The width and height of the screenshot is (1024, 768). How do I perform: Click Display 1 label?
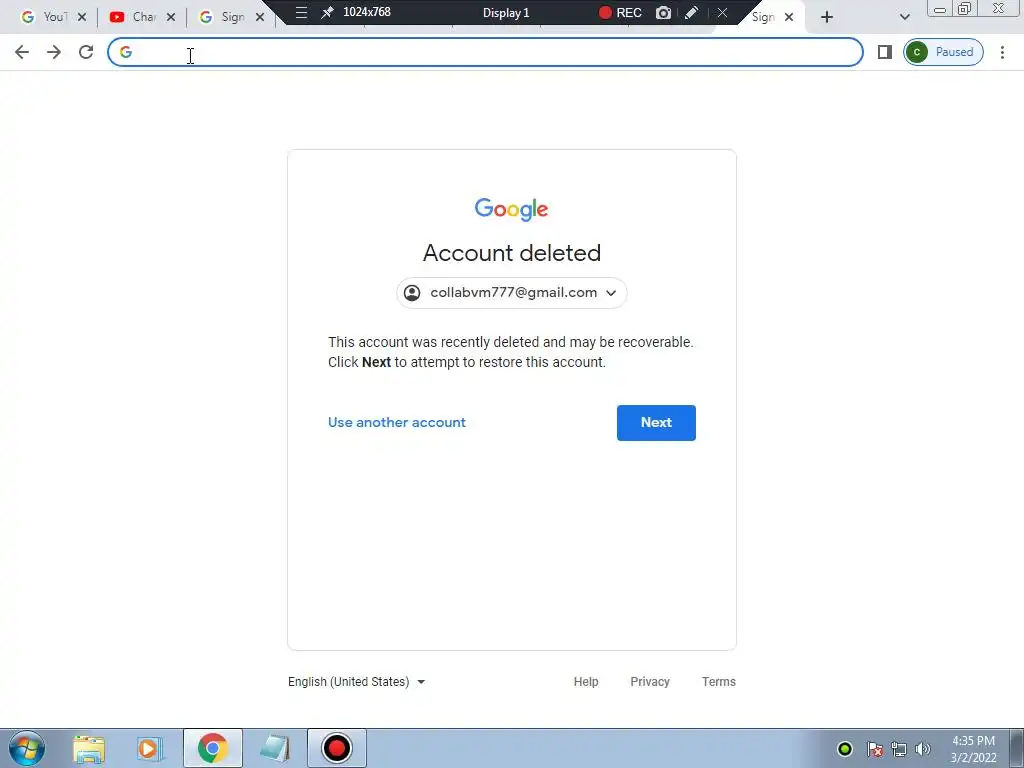(506, 12)
